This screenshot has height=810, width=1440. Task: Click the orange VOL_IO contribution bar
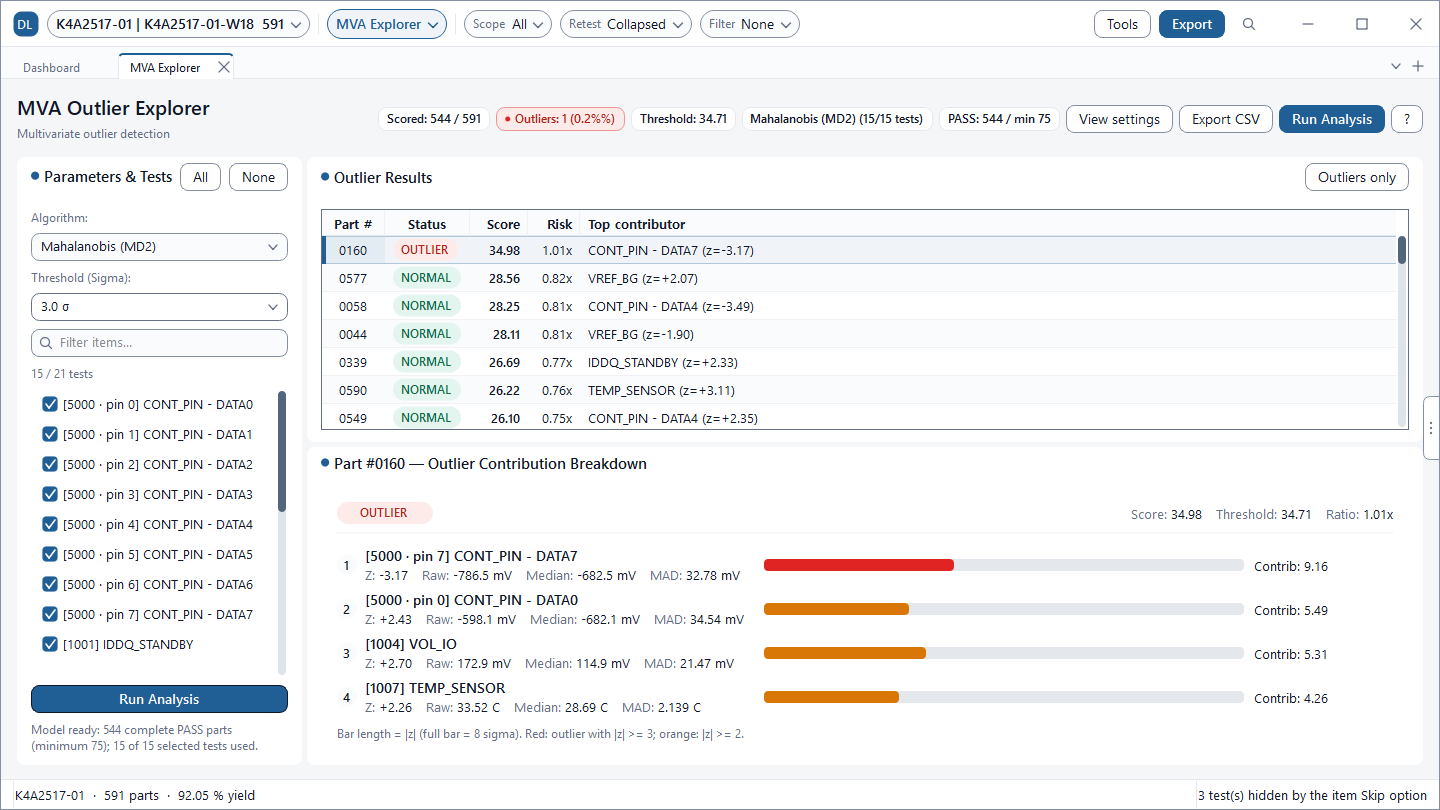click(x=845, y=653)
